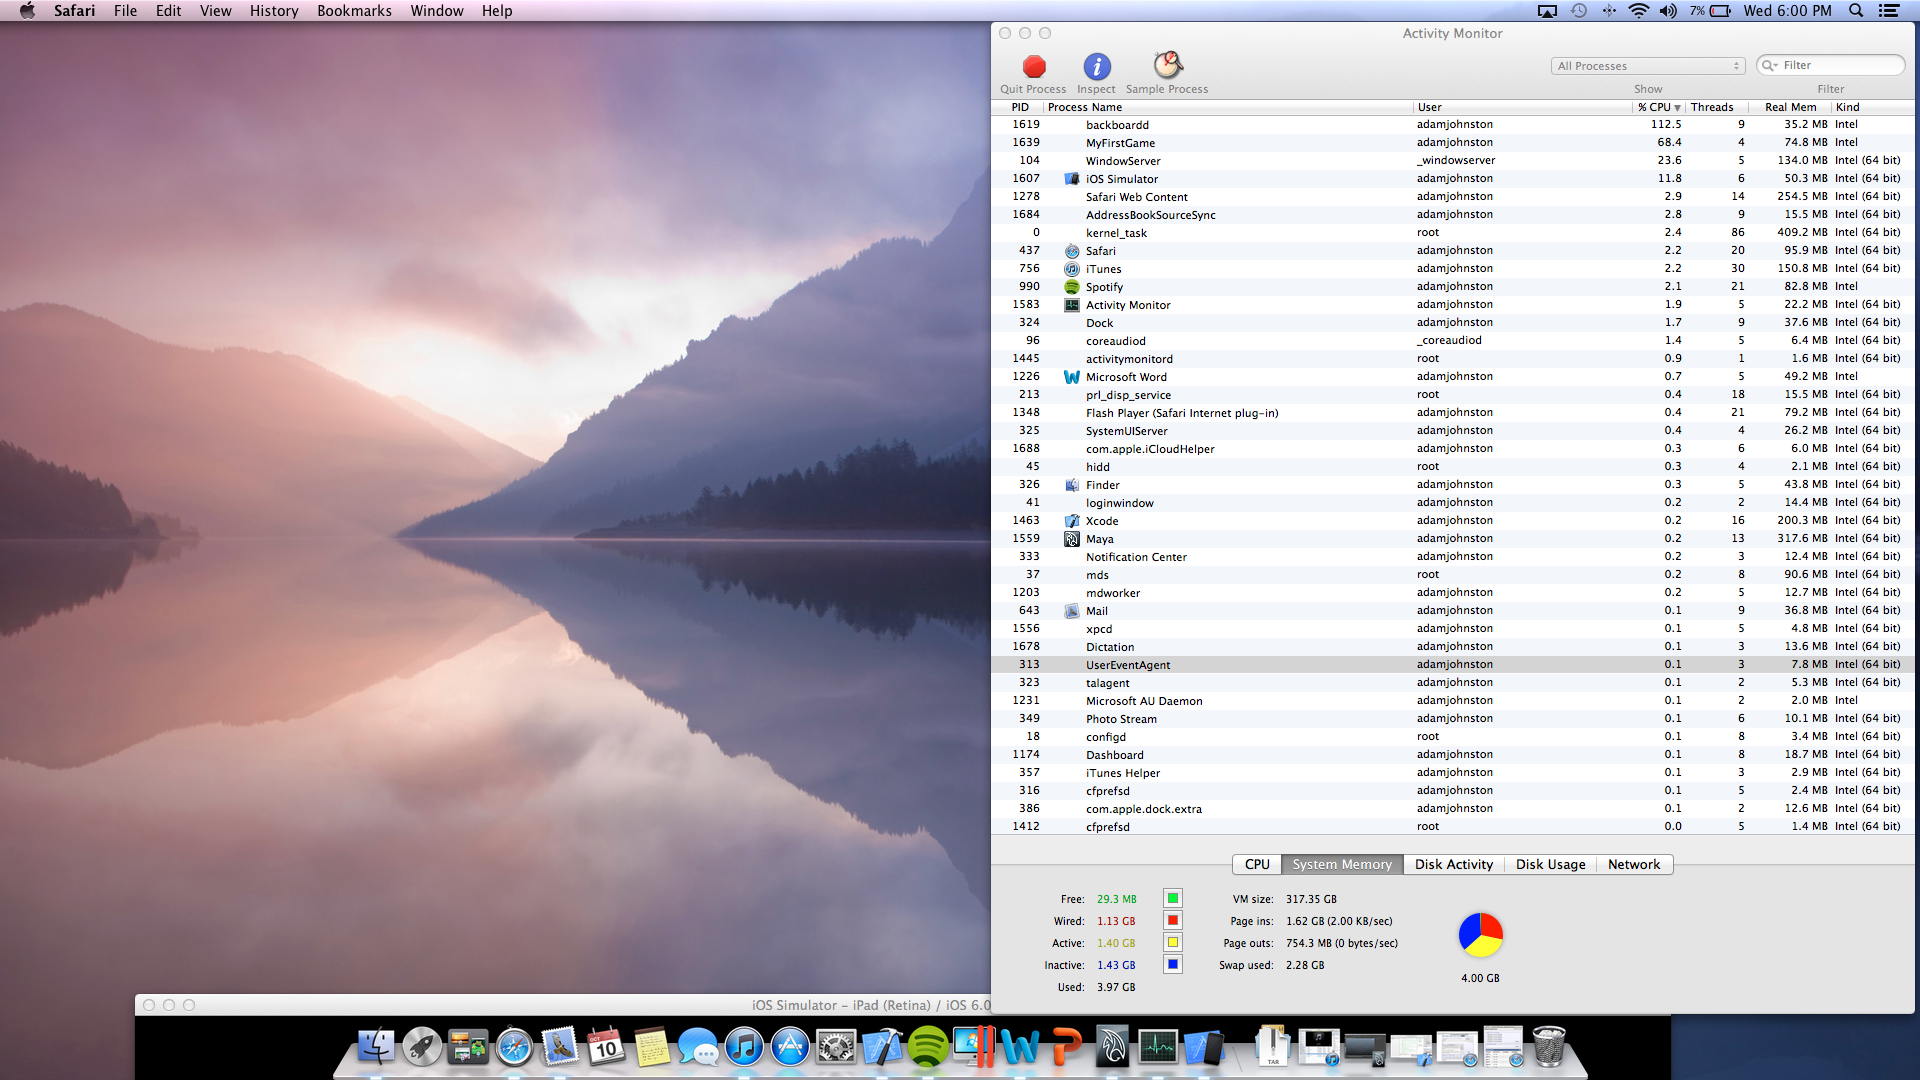Select the backboardd process row

click(x=1453, y=125)
